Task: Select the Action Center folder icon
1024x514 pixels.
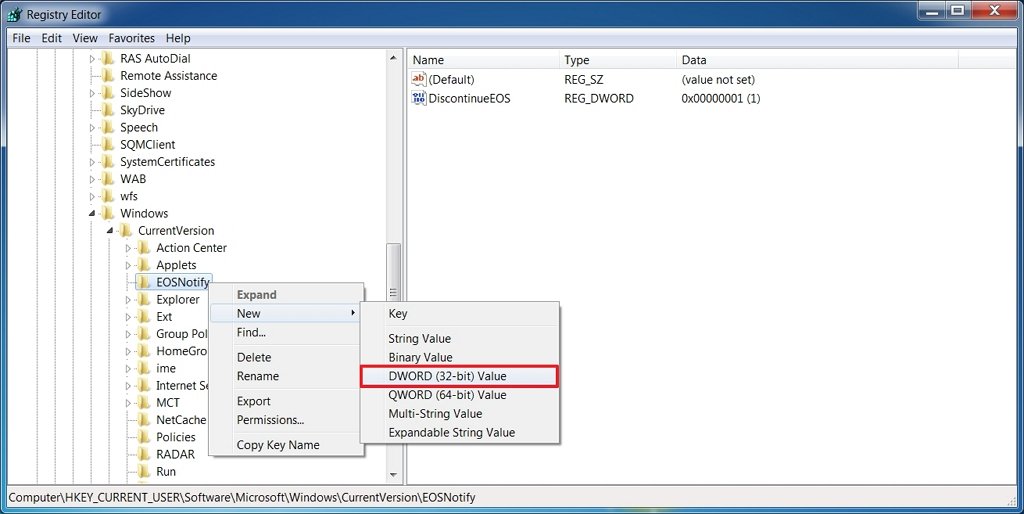Action: tap(144, 248)
